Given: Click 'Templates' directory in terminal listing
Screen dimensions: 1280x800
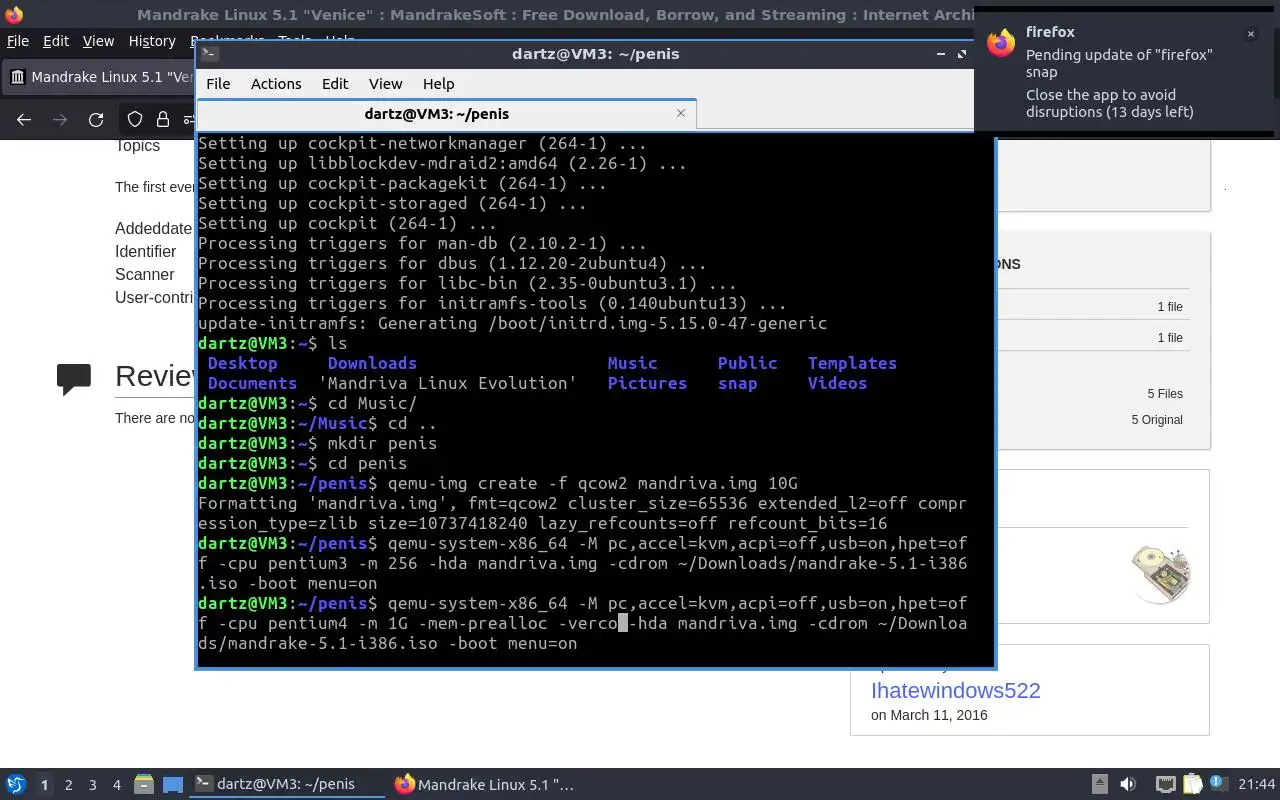Looking at the screenshot, I should click(x=852, y=363).
